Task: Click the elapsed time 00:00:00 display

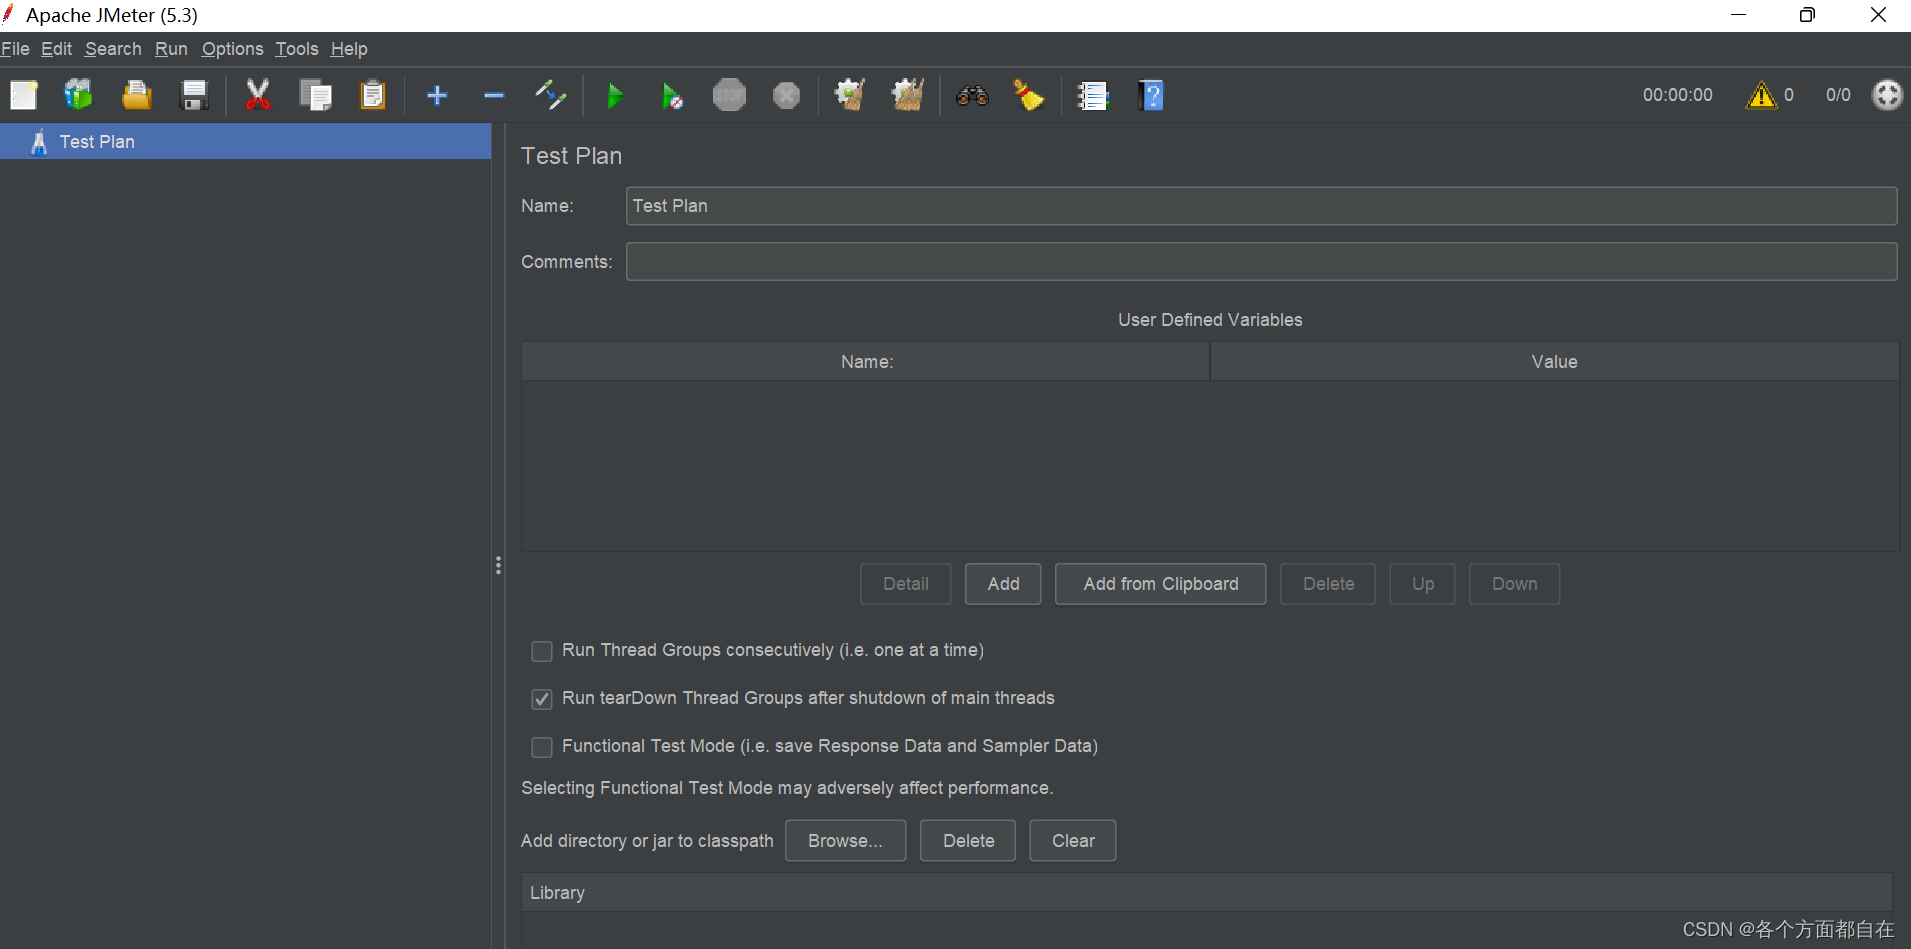Action: tap(1677, 95)
